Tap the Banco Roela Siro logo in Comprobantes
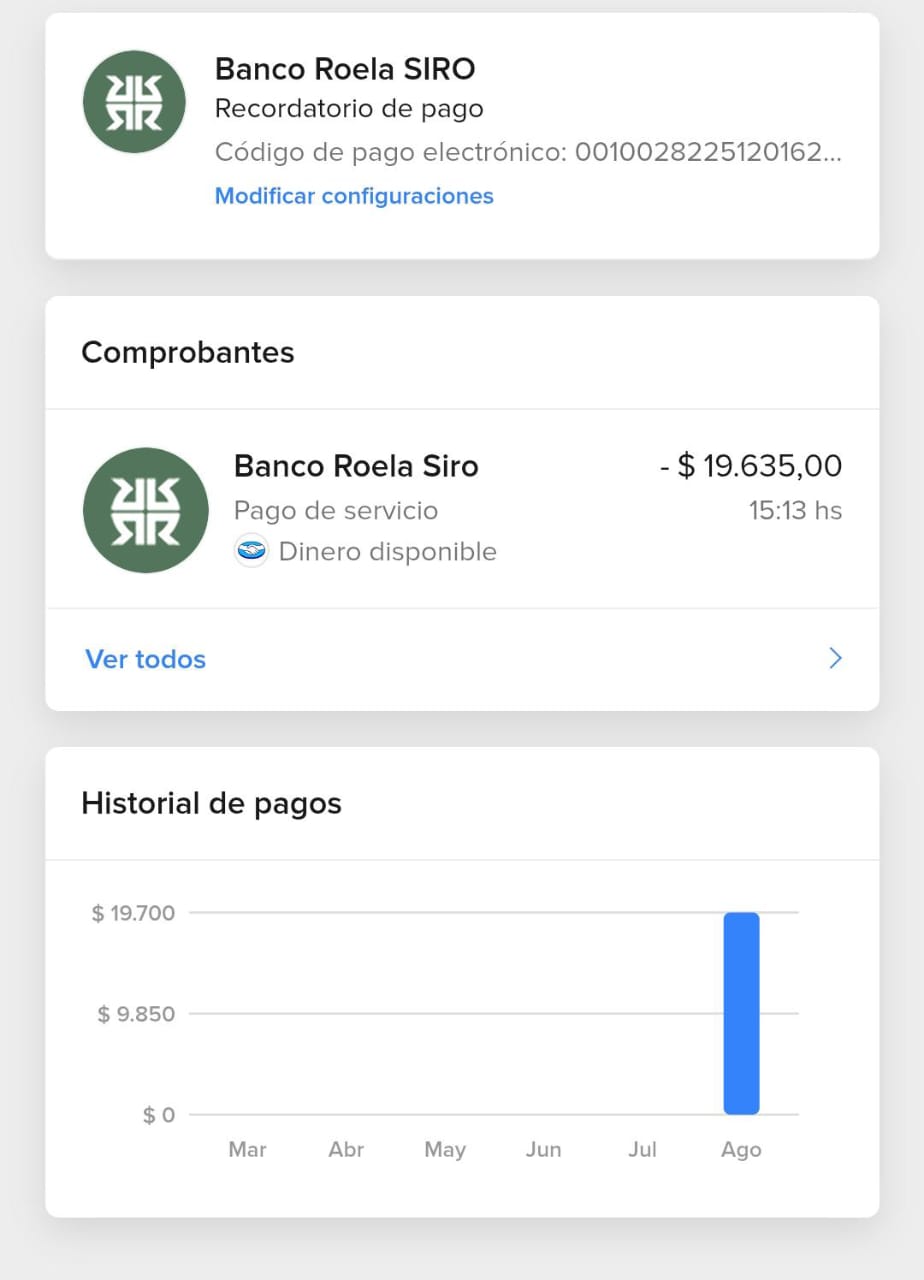 (x=145, y=510)
